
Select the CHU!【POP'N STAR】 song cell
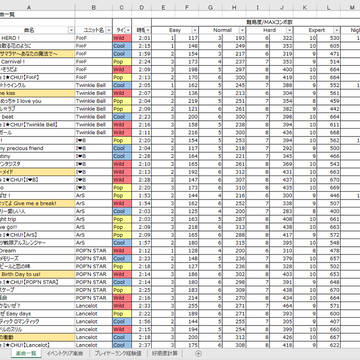click(37, 282)
